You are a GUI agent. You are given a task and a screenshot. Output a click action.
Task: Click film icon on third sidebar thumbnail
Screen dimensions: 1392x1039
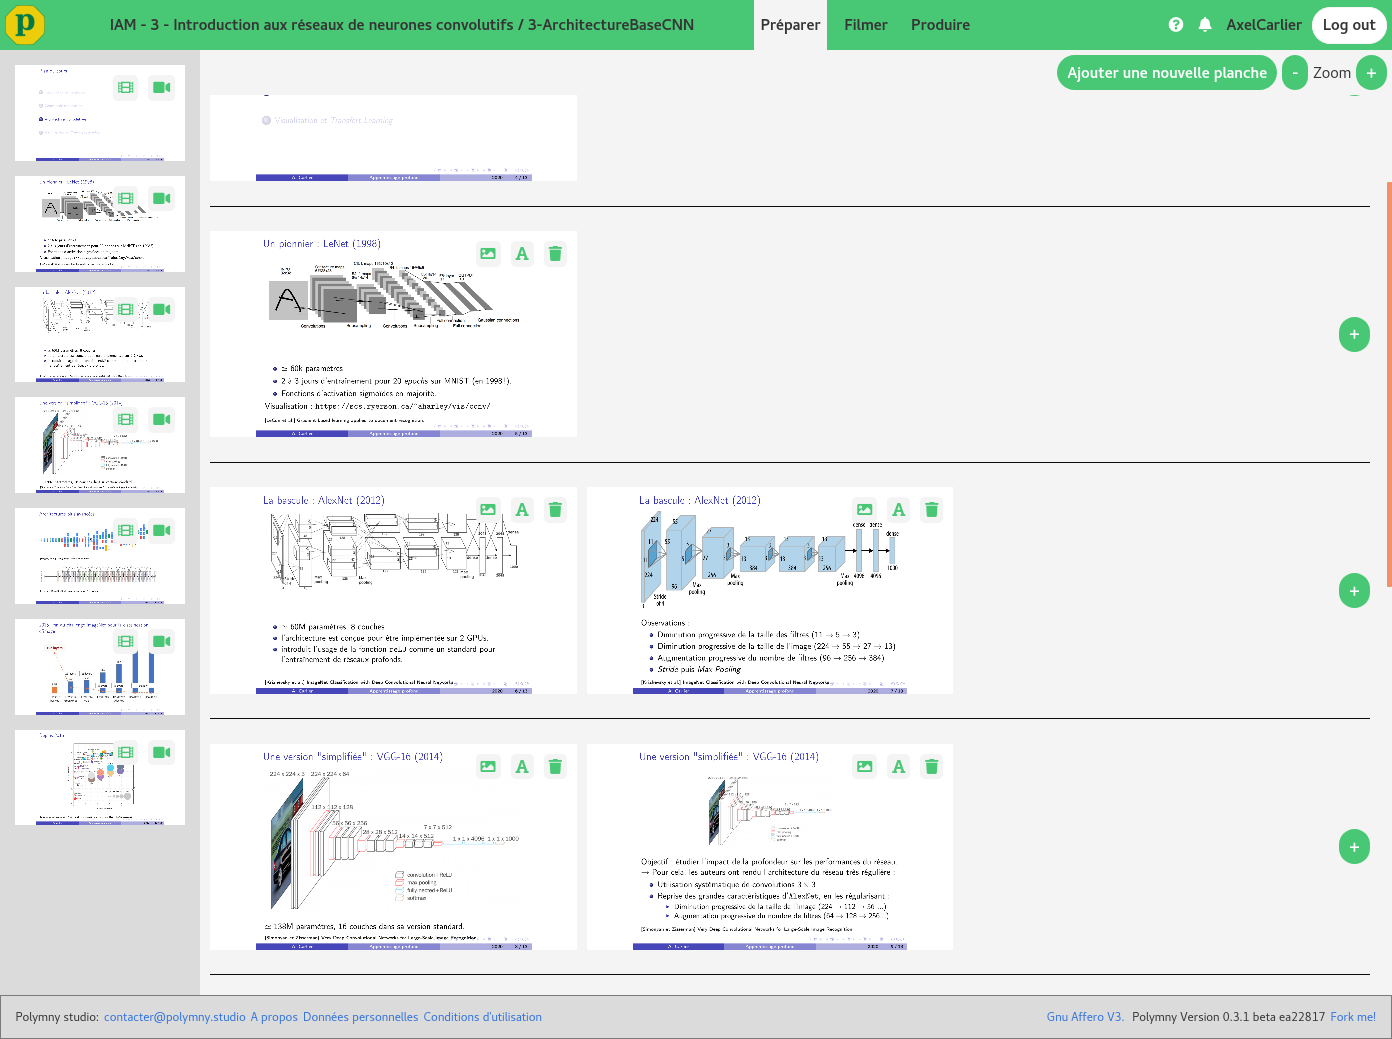tap(126, 310)
